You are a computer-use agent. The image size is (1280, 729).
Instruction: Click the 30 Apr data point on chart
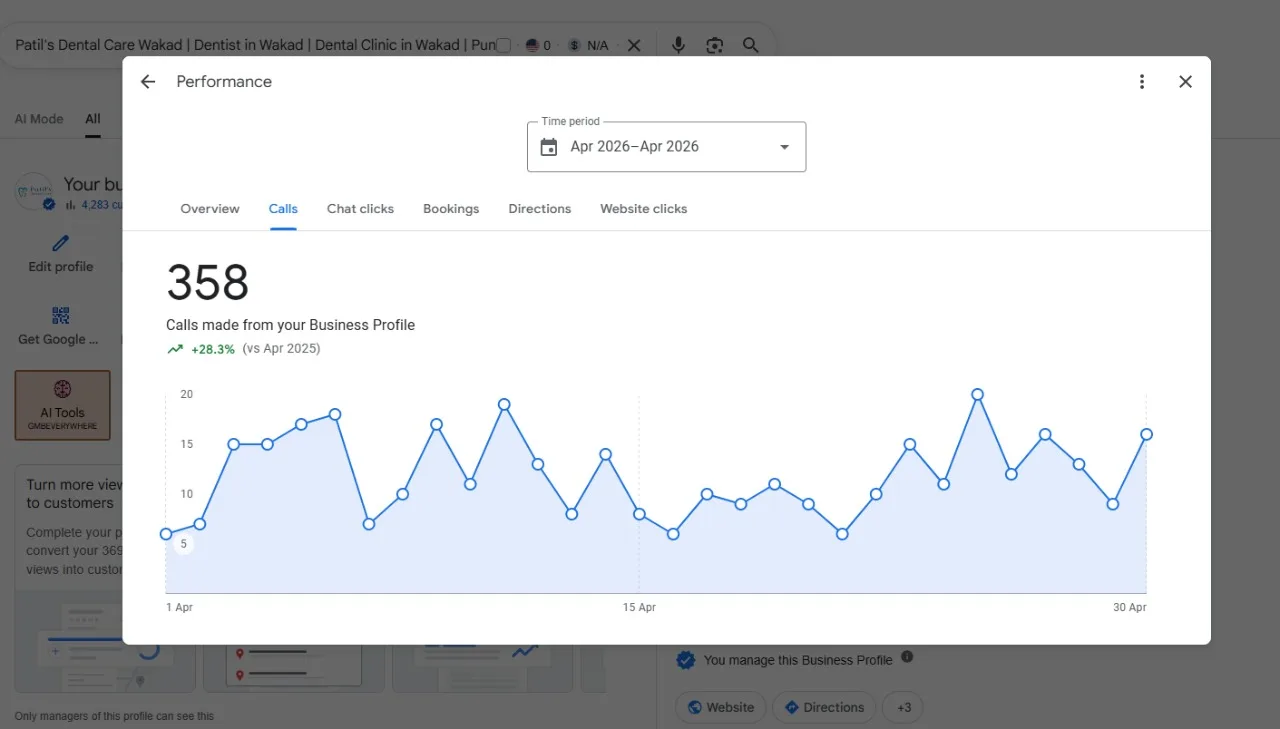click(1146, 434)
